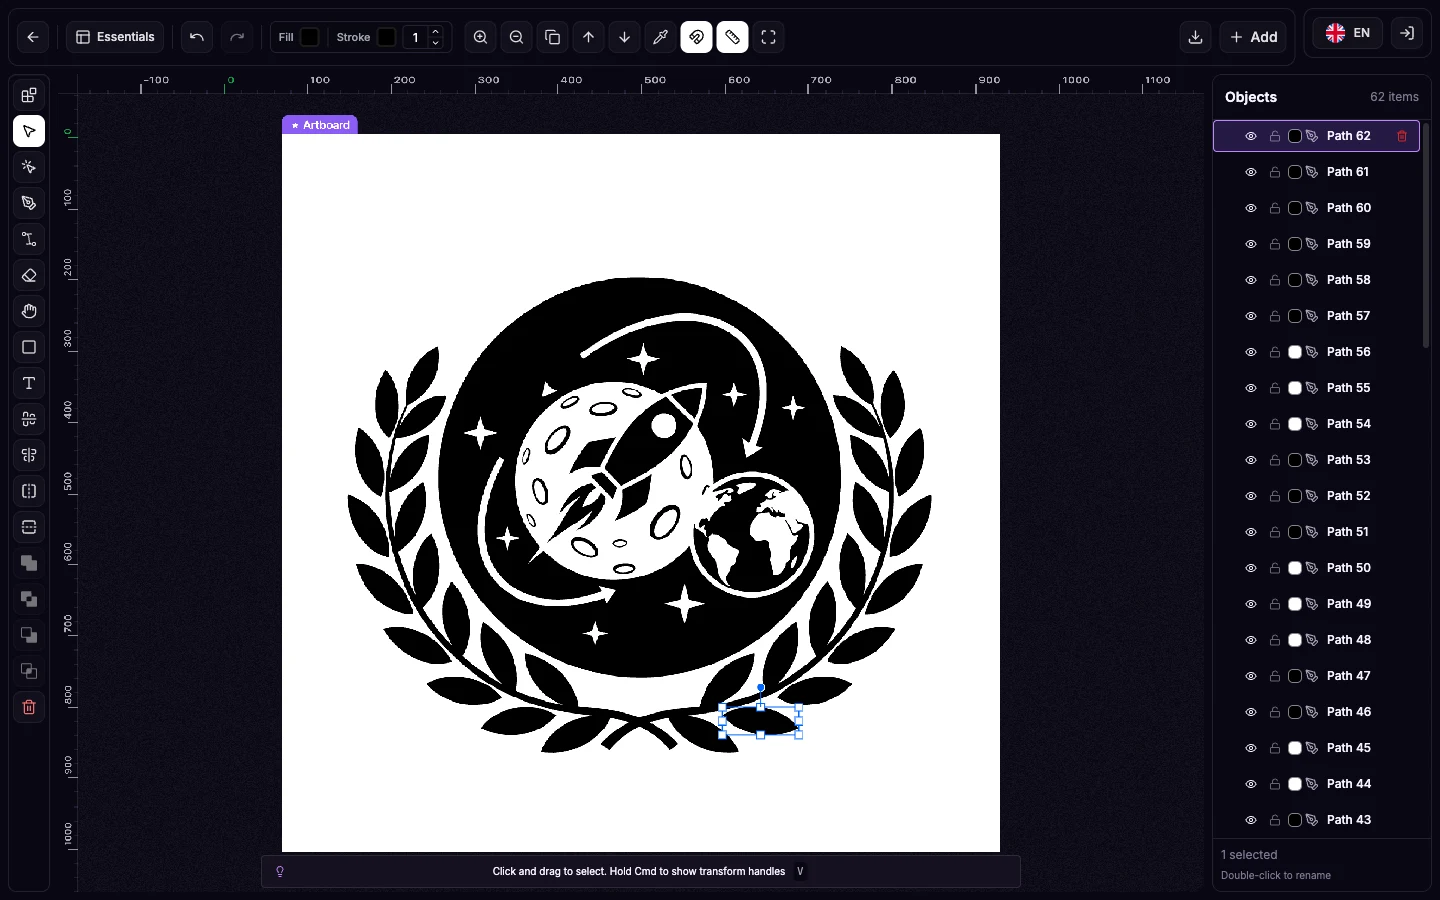Toggle visibility of Path 58
Image resolution: width=1440 pixels, height=900 pixels.
click(1251, 280)
